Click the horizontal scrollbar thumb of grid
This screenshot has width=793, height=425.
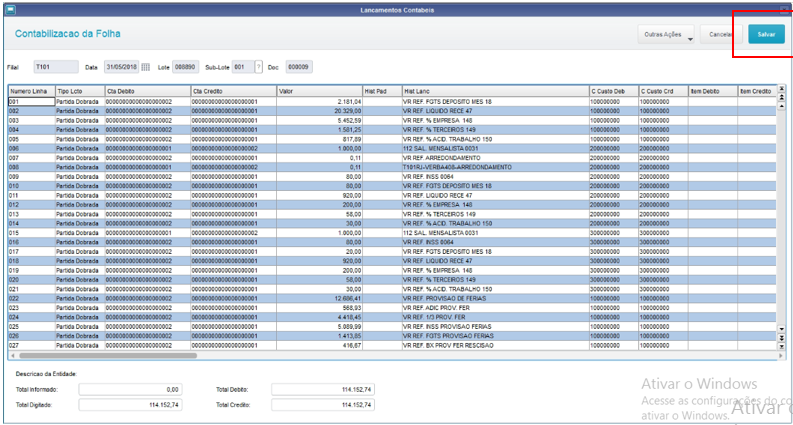pyautogui.click(x=108, y=356)
